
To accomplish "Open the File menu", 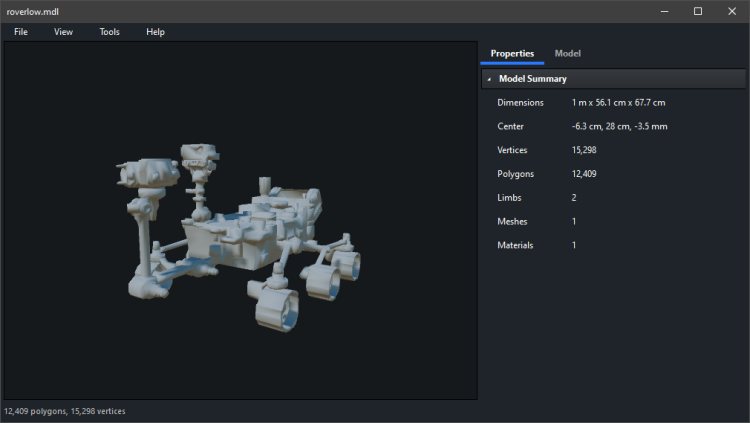I will pos(21,32).
